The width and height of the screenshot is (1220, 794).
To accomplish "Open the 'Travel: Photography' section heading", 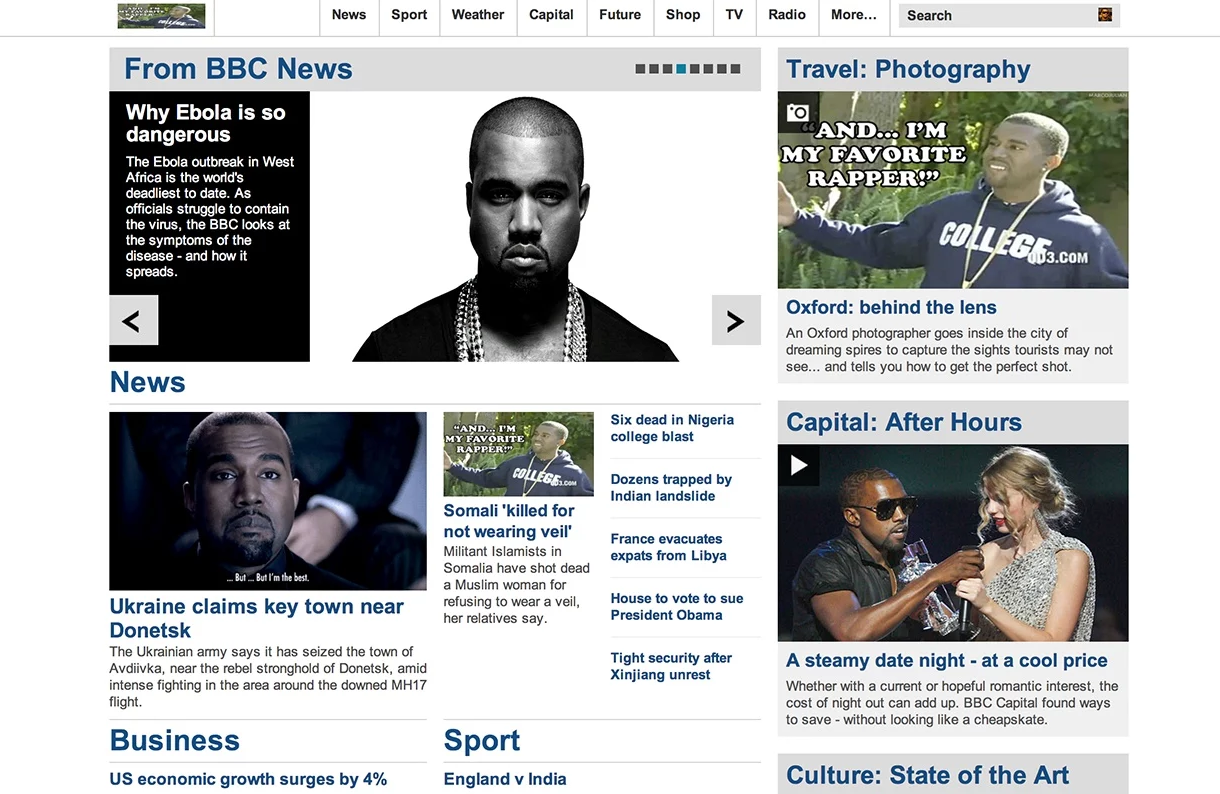I will pyautogui.click(x=908, y=69).
